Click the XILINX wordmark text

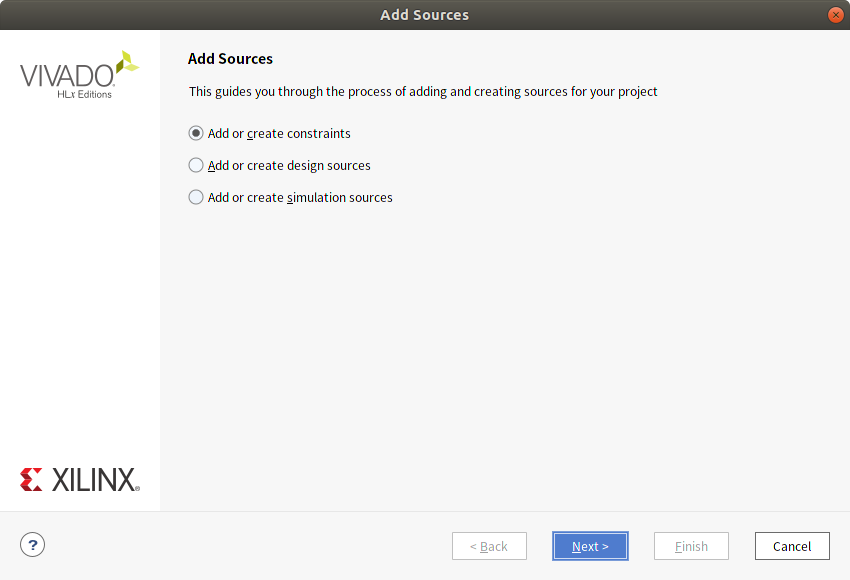(95, 480)
